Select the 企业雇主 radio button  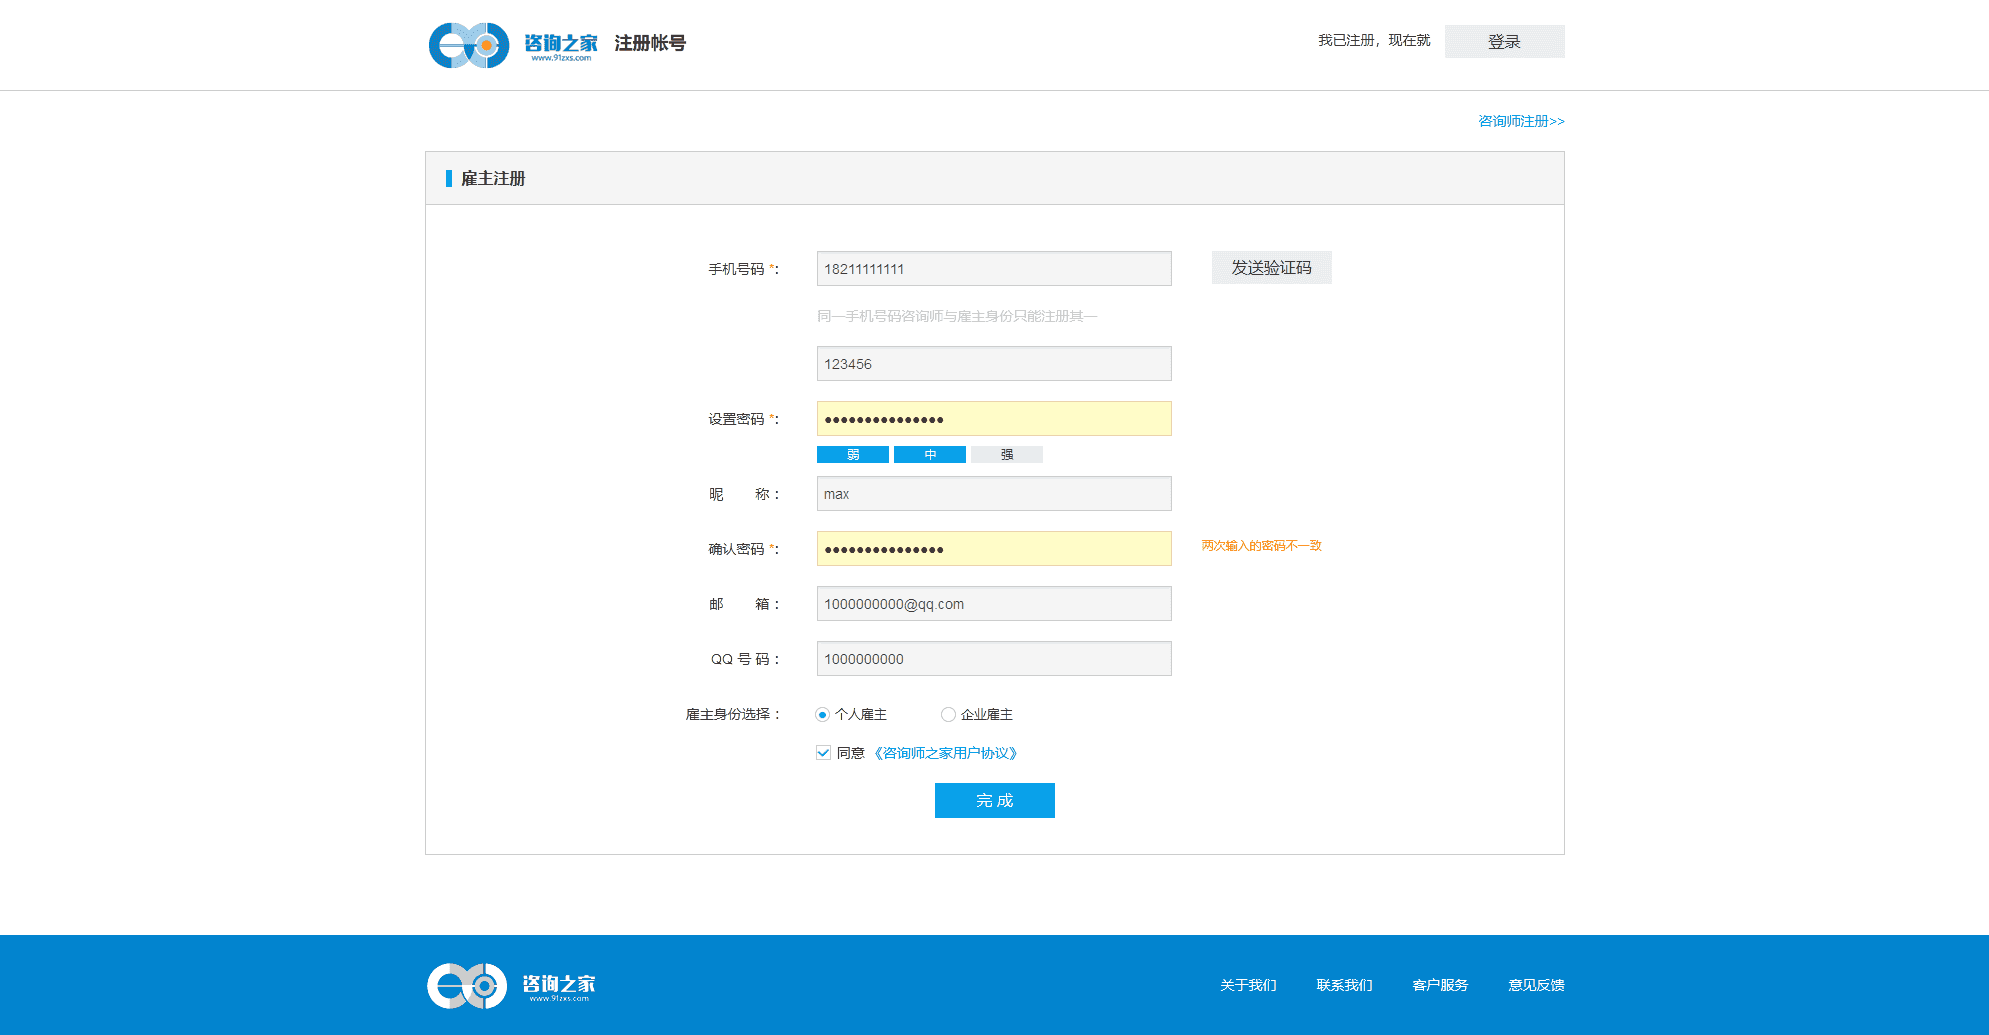pyautogui.click(x=948, y=714)
